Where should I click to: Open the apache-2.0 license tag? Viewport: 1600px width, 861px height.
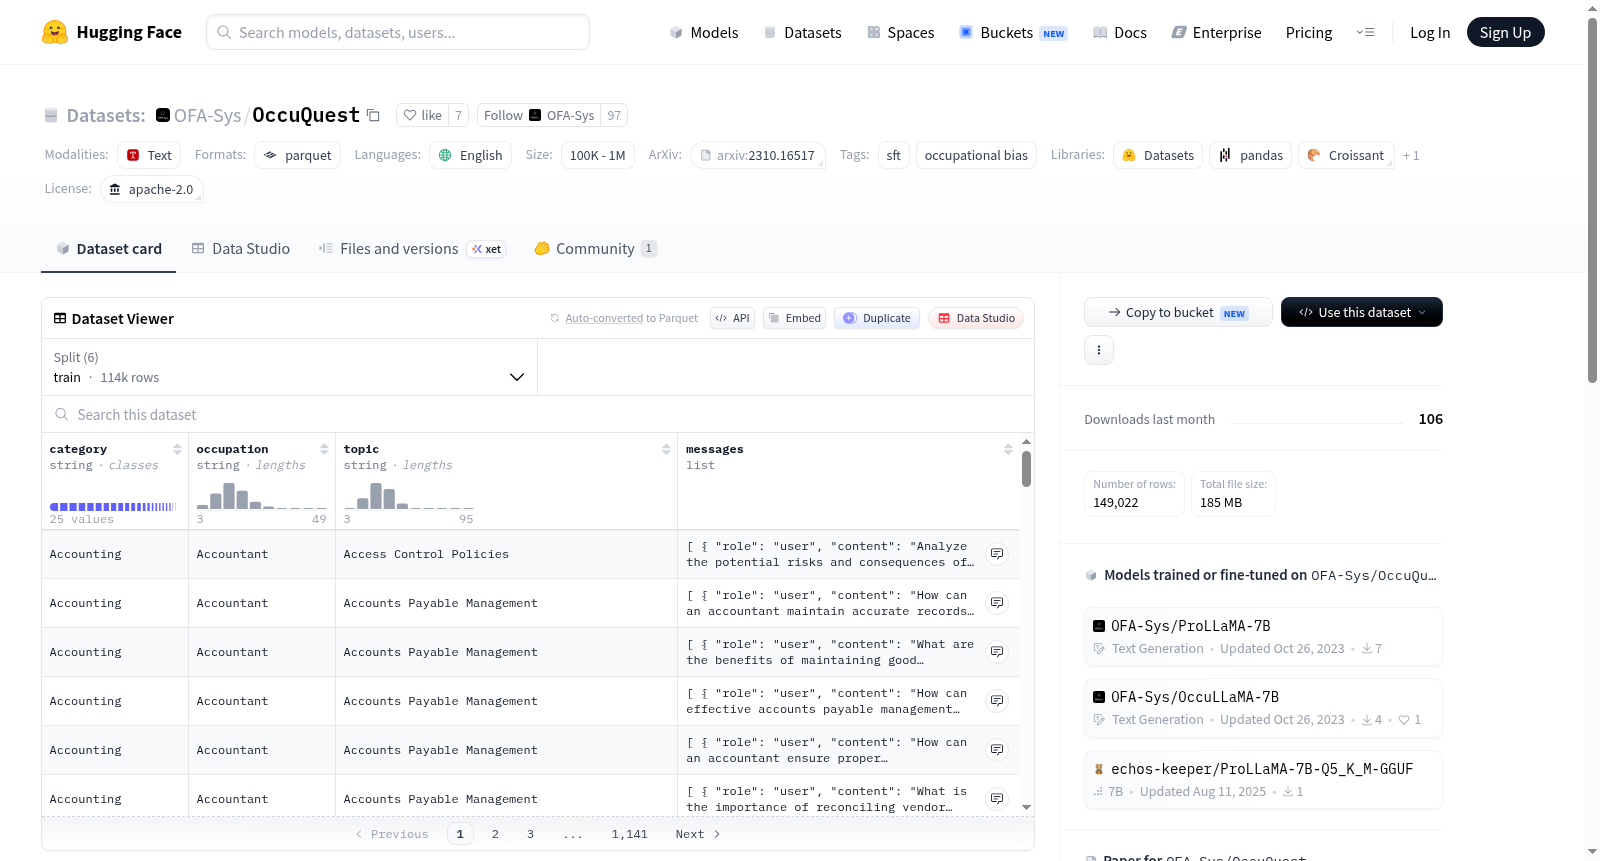[152, 189]
